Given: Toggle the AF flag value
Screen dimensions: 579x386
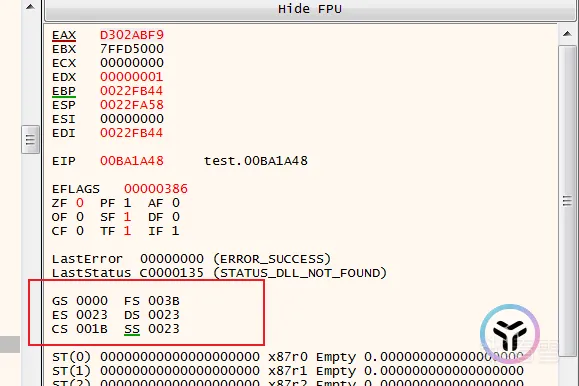Looking at the screenshot, I should coord(176,203).
